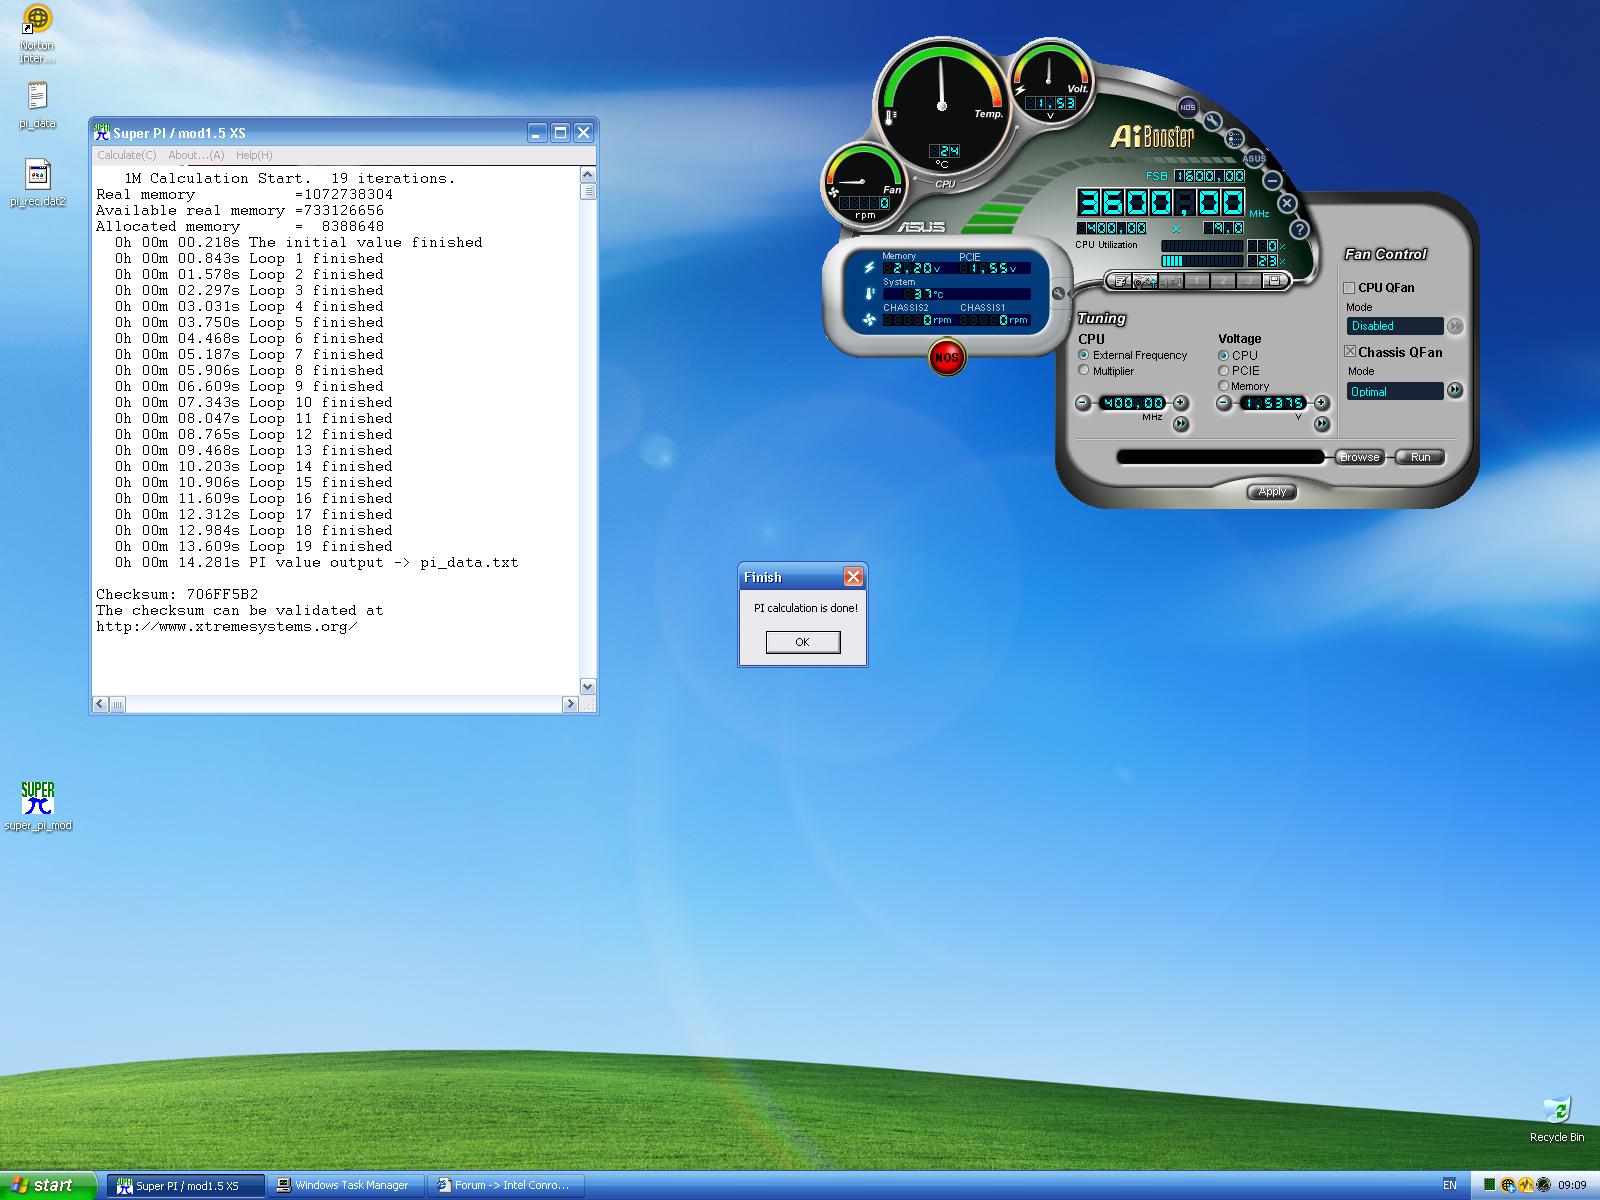This screenshot has height=1200, width=1600.
Task: Click the X close icon on AI Booster
Action: coord(1287,203)
